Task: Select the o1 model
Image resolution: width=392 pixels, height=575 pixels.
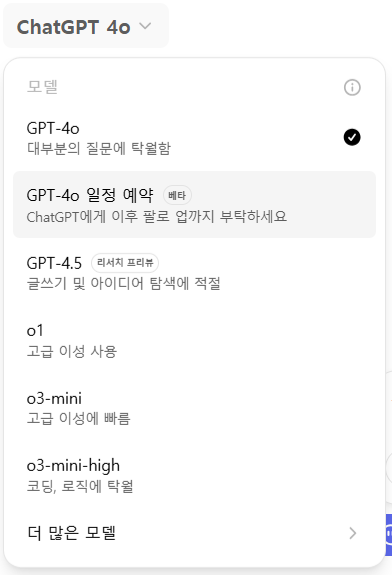Action: click(194, 340)
